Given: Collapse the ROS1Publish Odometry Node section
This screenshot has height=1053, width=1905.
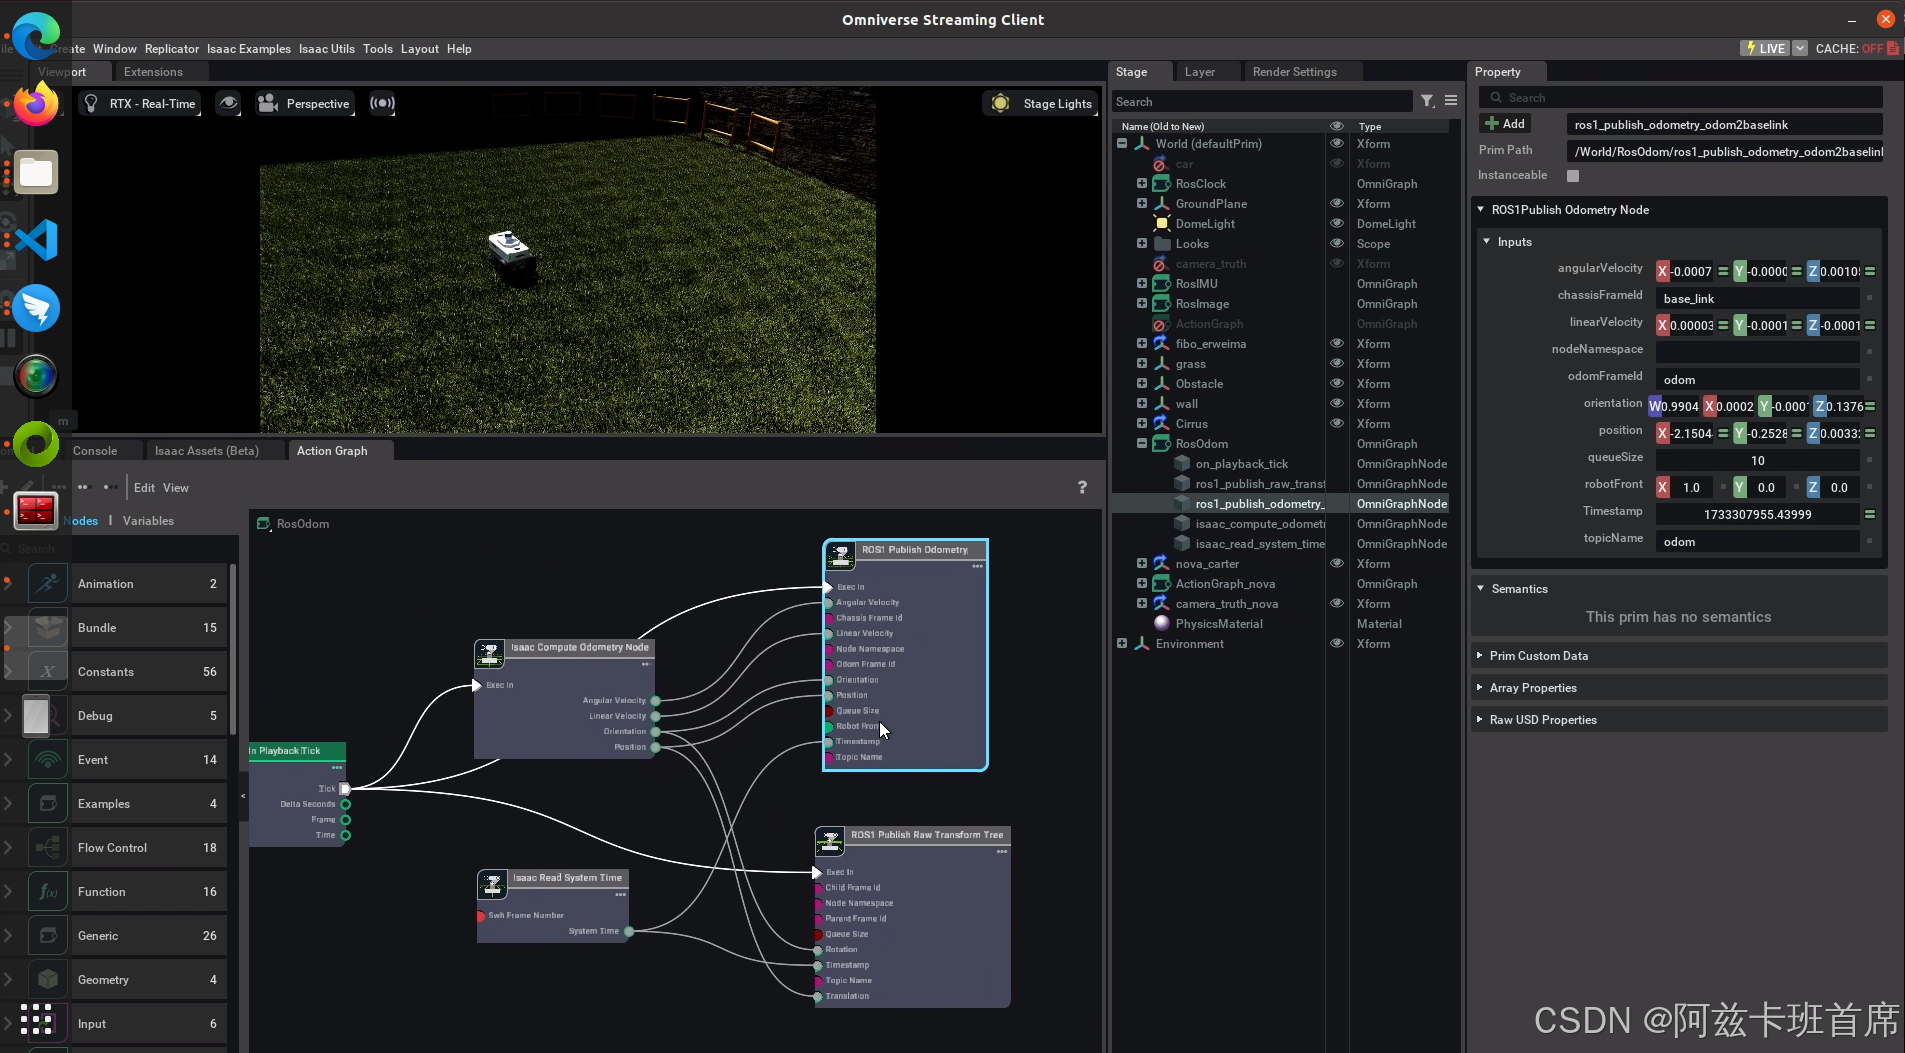Looking at the screenshot, I should coord(1481,210).
